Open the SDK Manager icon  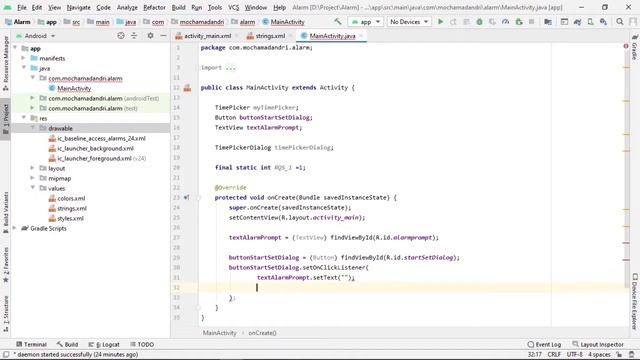tap(603, 22)
